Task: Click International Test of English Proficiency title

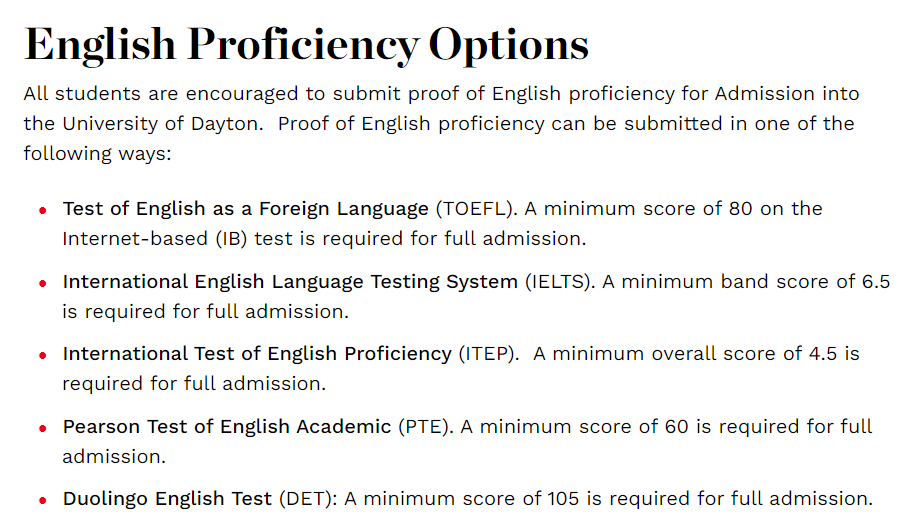Action: 257,353
